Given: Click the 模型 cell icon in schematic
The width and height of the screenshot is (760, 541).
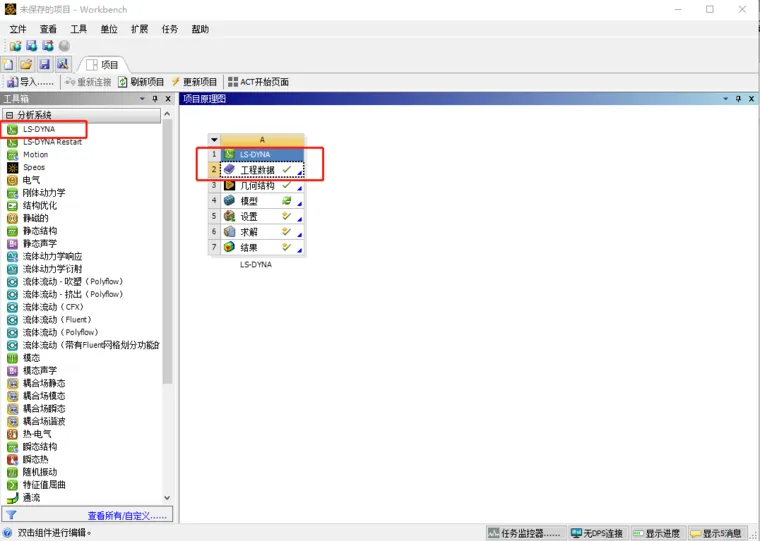Looking at the screenshot, I should 229,201.
